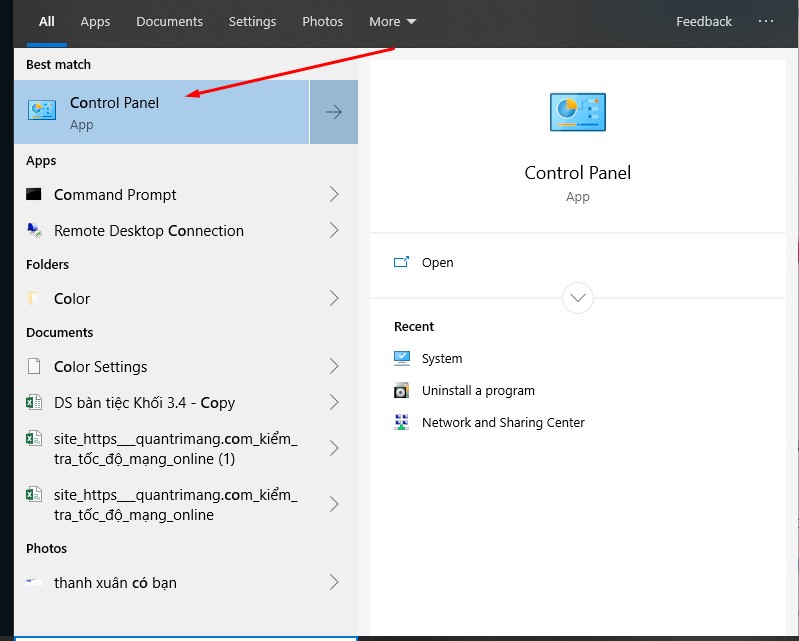This screenshot has width=799, height=641.
Task: Click the Color folder icon
Action: click(35, 299)
